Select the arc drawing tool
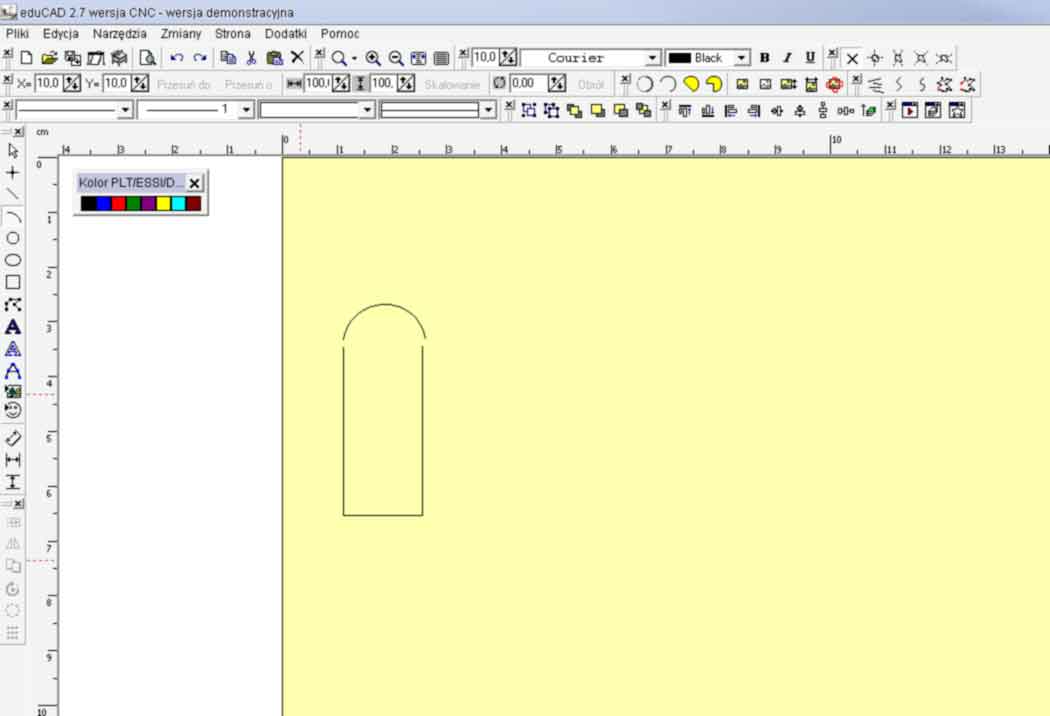This screenshot has height=716, width=1050. click(x=13, y=216)
